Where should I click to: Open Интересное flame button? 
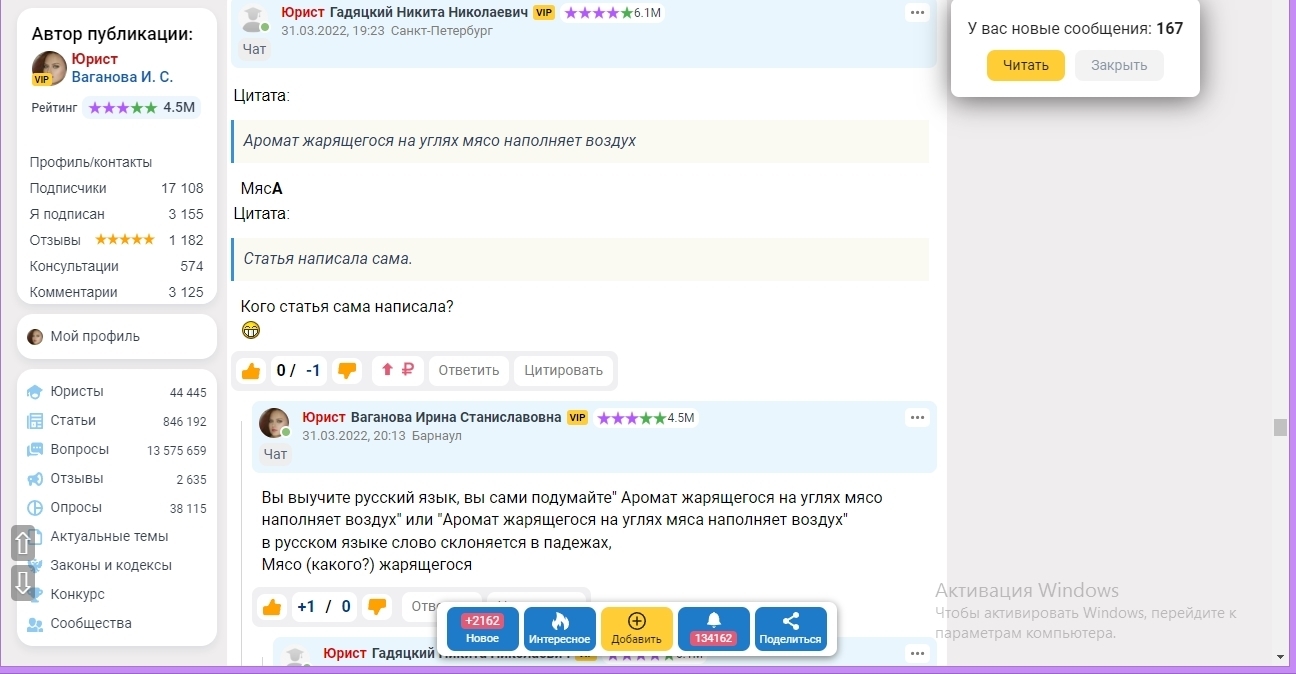pos(559,628)
